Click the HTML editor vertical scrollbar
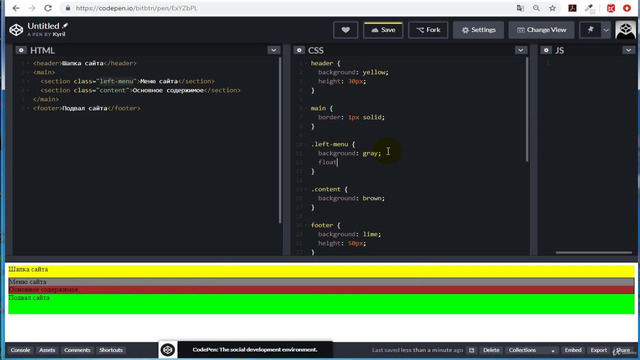 [x=280, y=140]
